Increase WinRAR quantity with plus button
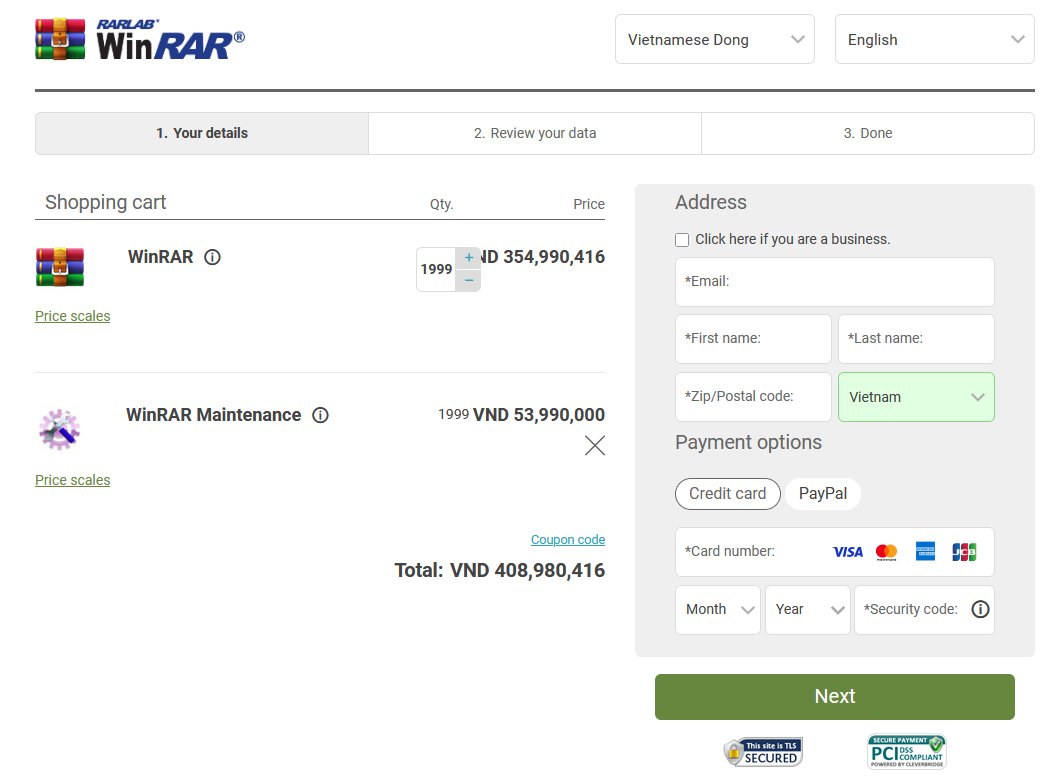The height and width of the screenshot is (783, 1042). pos(469,257)
